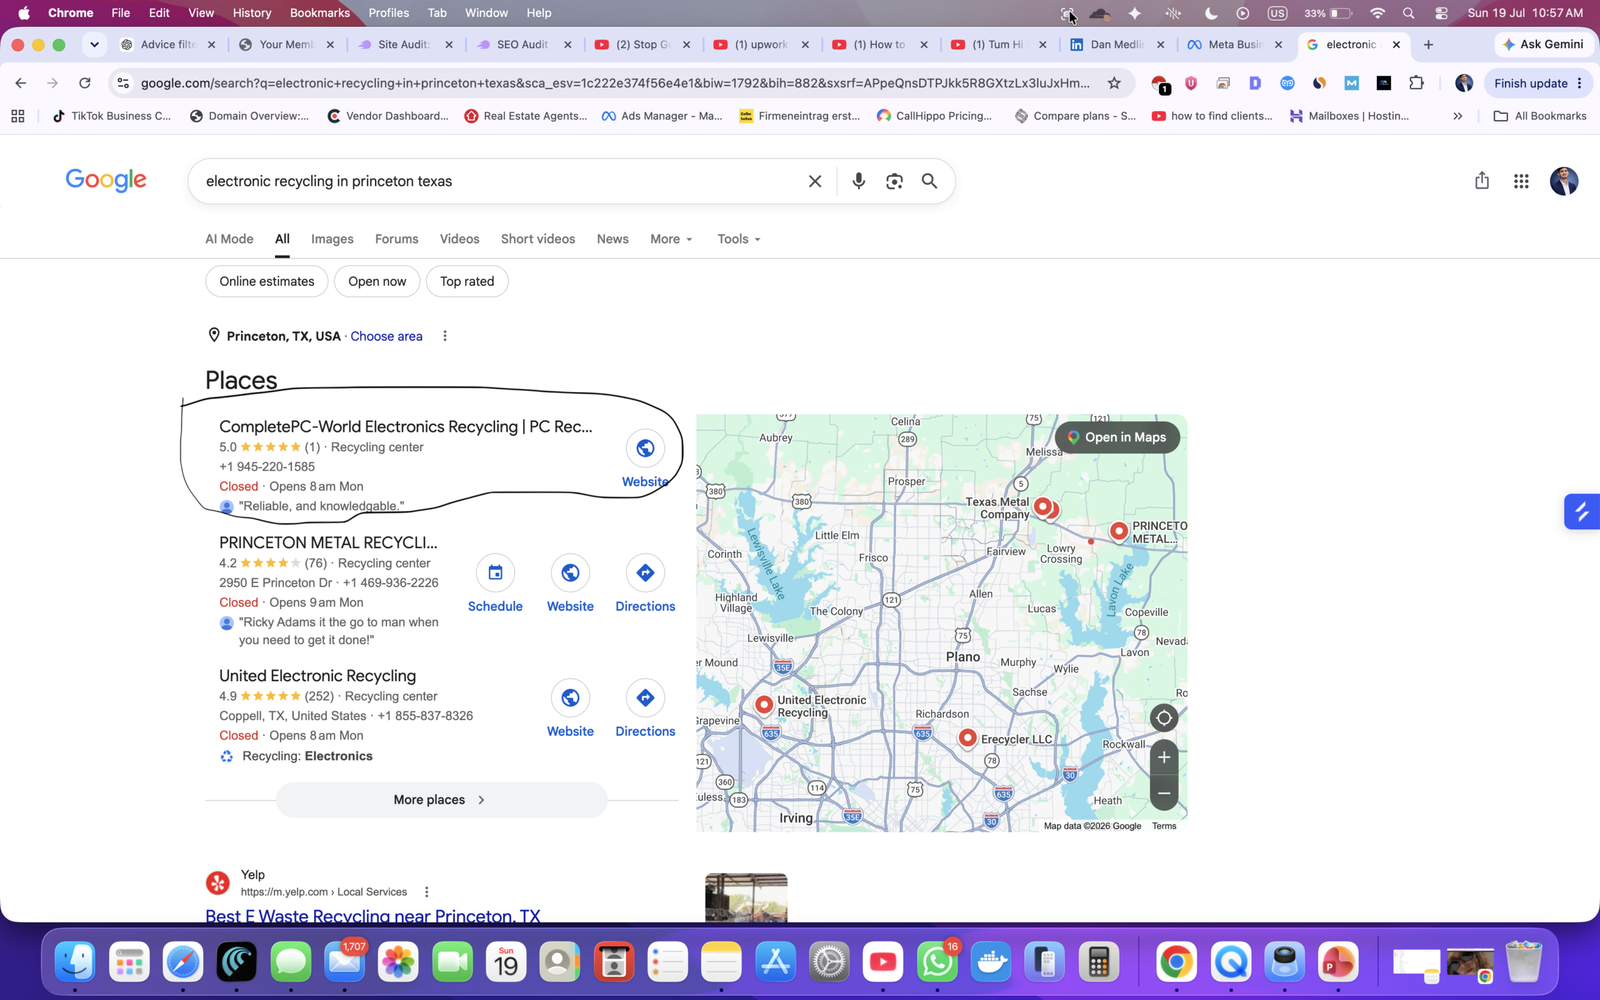Go back to previous page

(x=21, y=83)
